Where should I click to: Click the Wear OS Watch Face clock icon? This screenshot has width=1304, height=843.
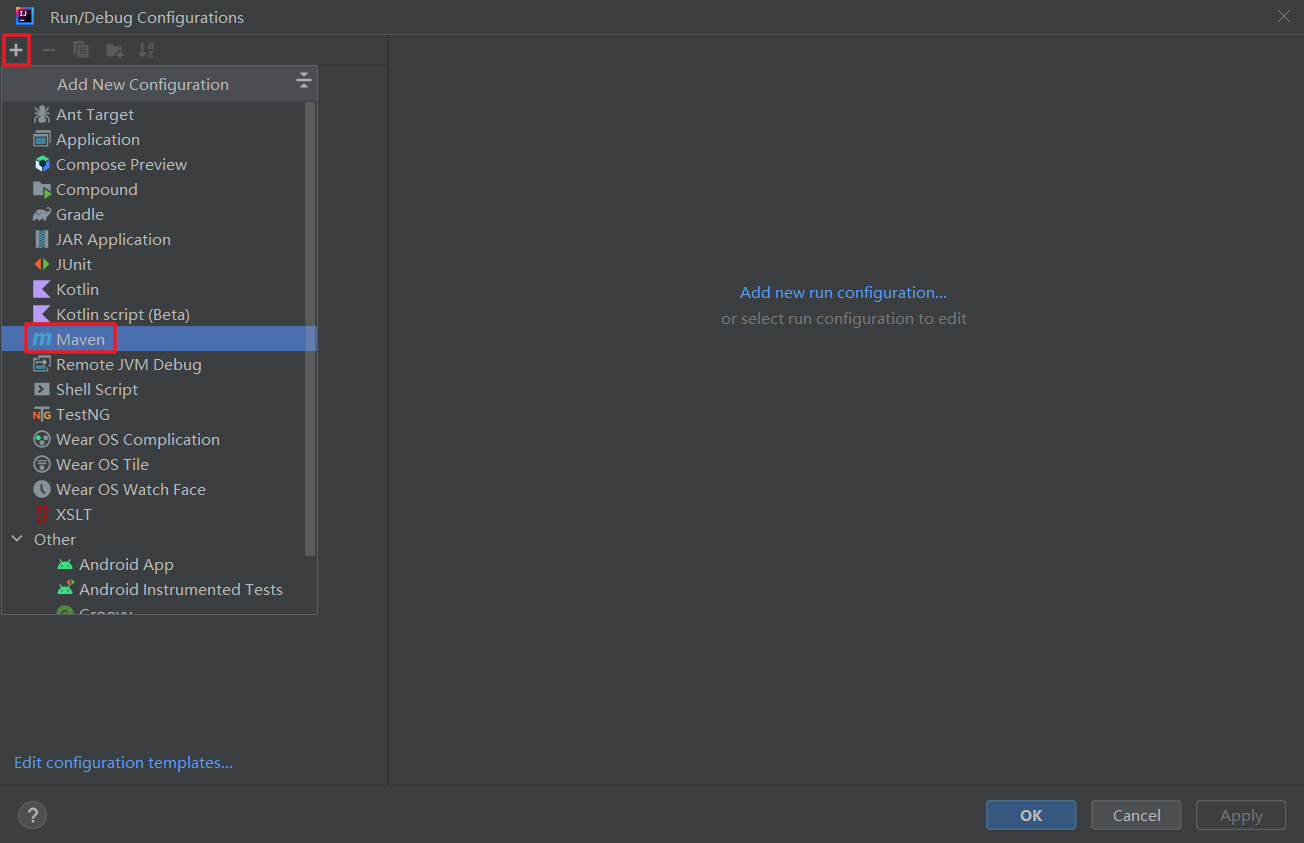tap(42, 489)
